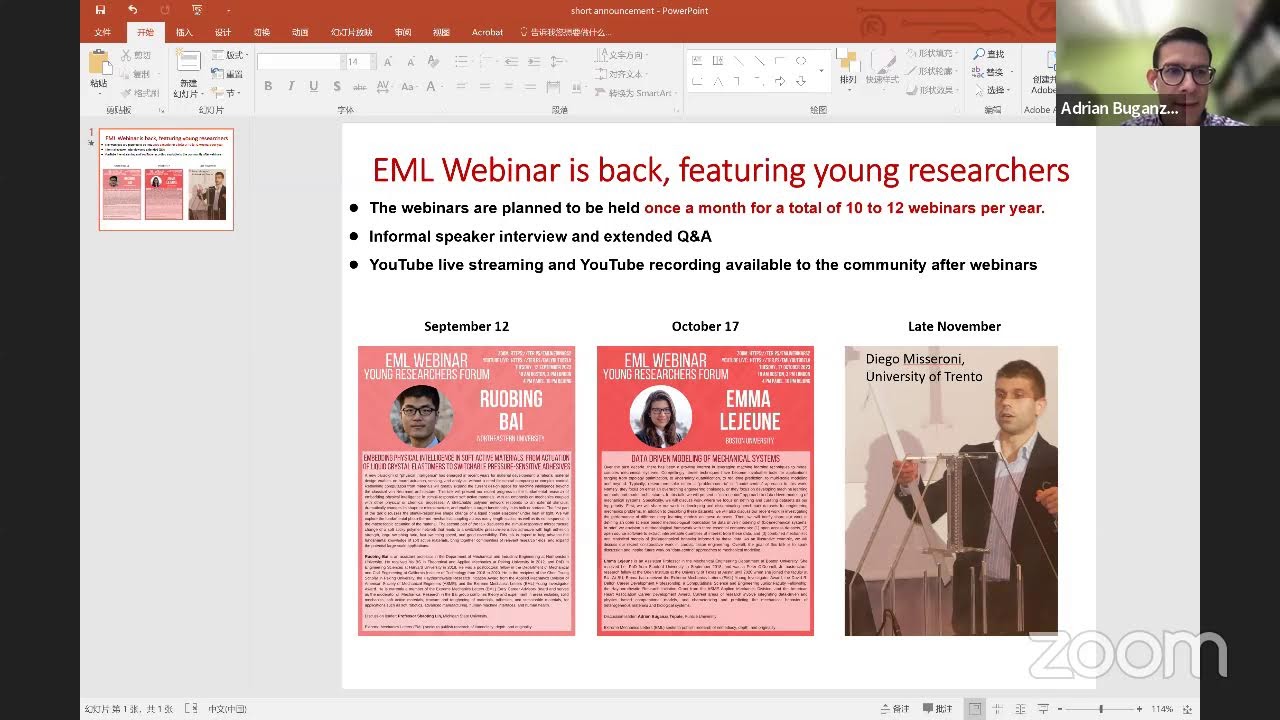Toggle text shadow

pyautogui.click(x=337, y=86)
